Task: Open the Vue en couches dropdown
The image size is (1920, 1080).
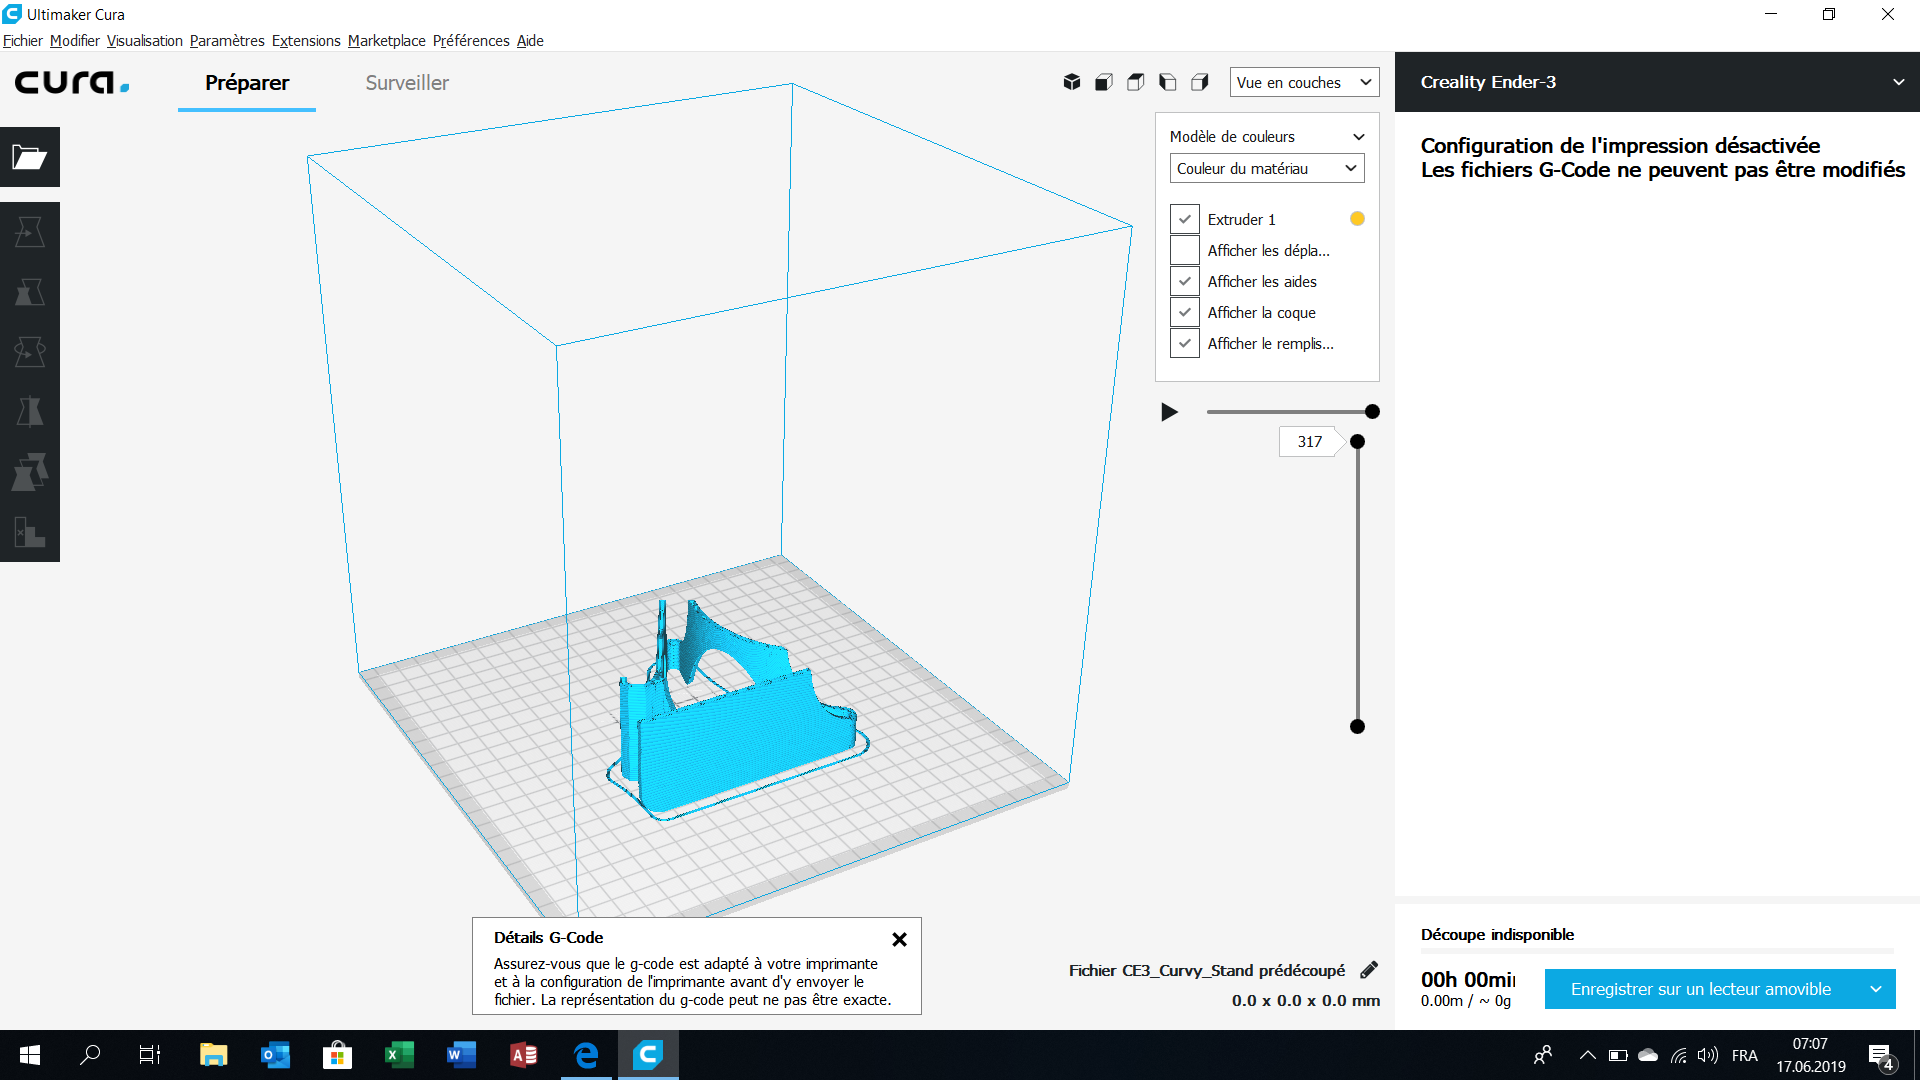Action: (1303, 82)
